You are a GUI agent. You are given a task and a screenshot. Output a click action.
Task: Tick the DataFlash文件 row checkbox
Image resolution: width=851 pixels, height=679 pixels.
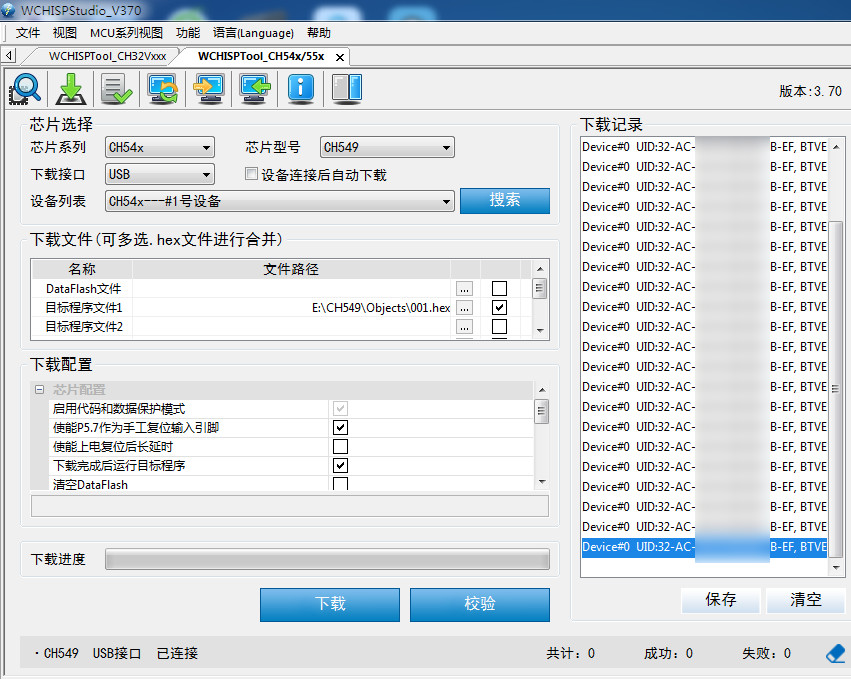tap(499, 288)
